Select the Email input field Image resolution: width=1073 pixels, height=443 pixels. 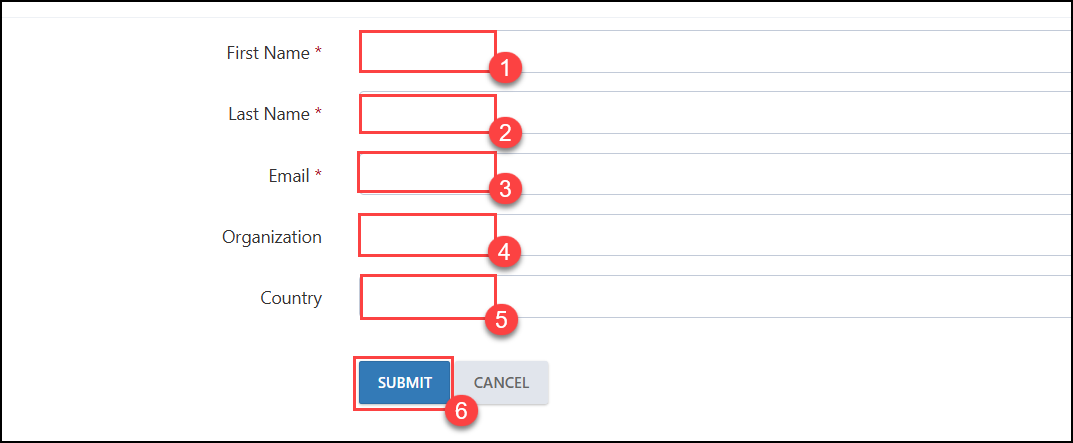point(716,174)
